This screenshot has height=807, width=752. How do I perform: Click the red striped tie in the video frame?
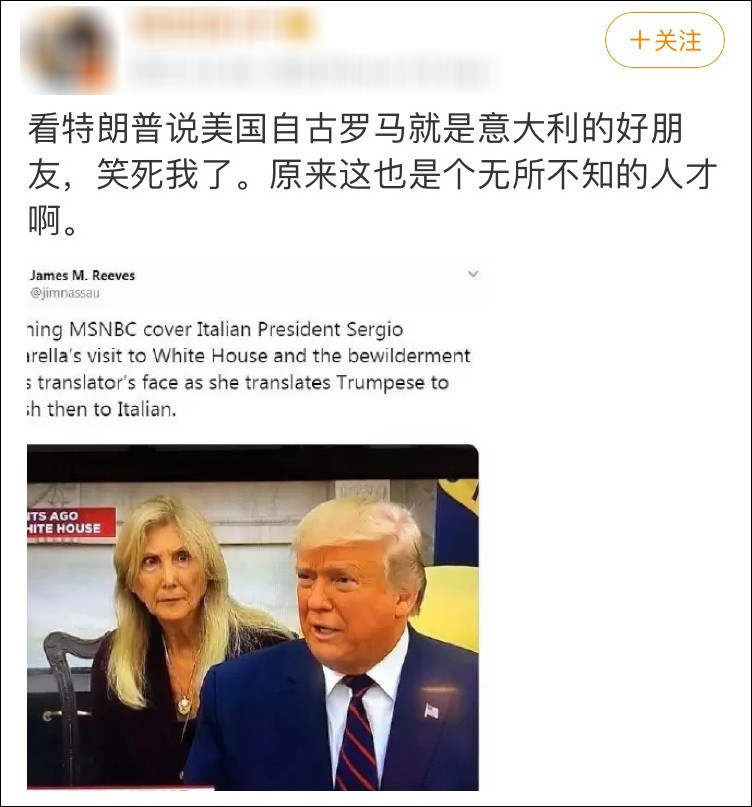pyautogui.click(x=357, y=733)
